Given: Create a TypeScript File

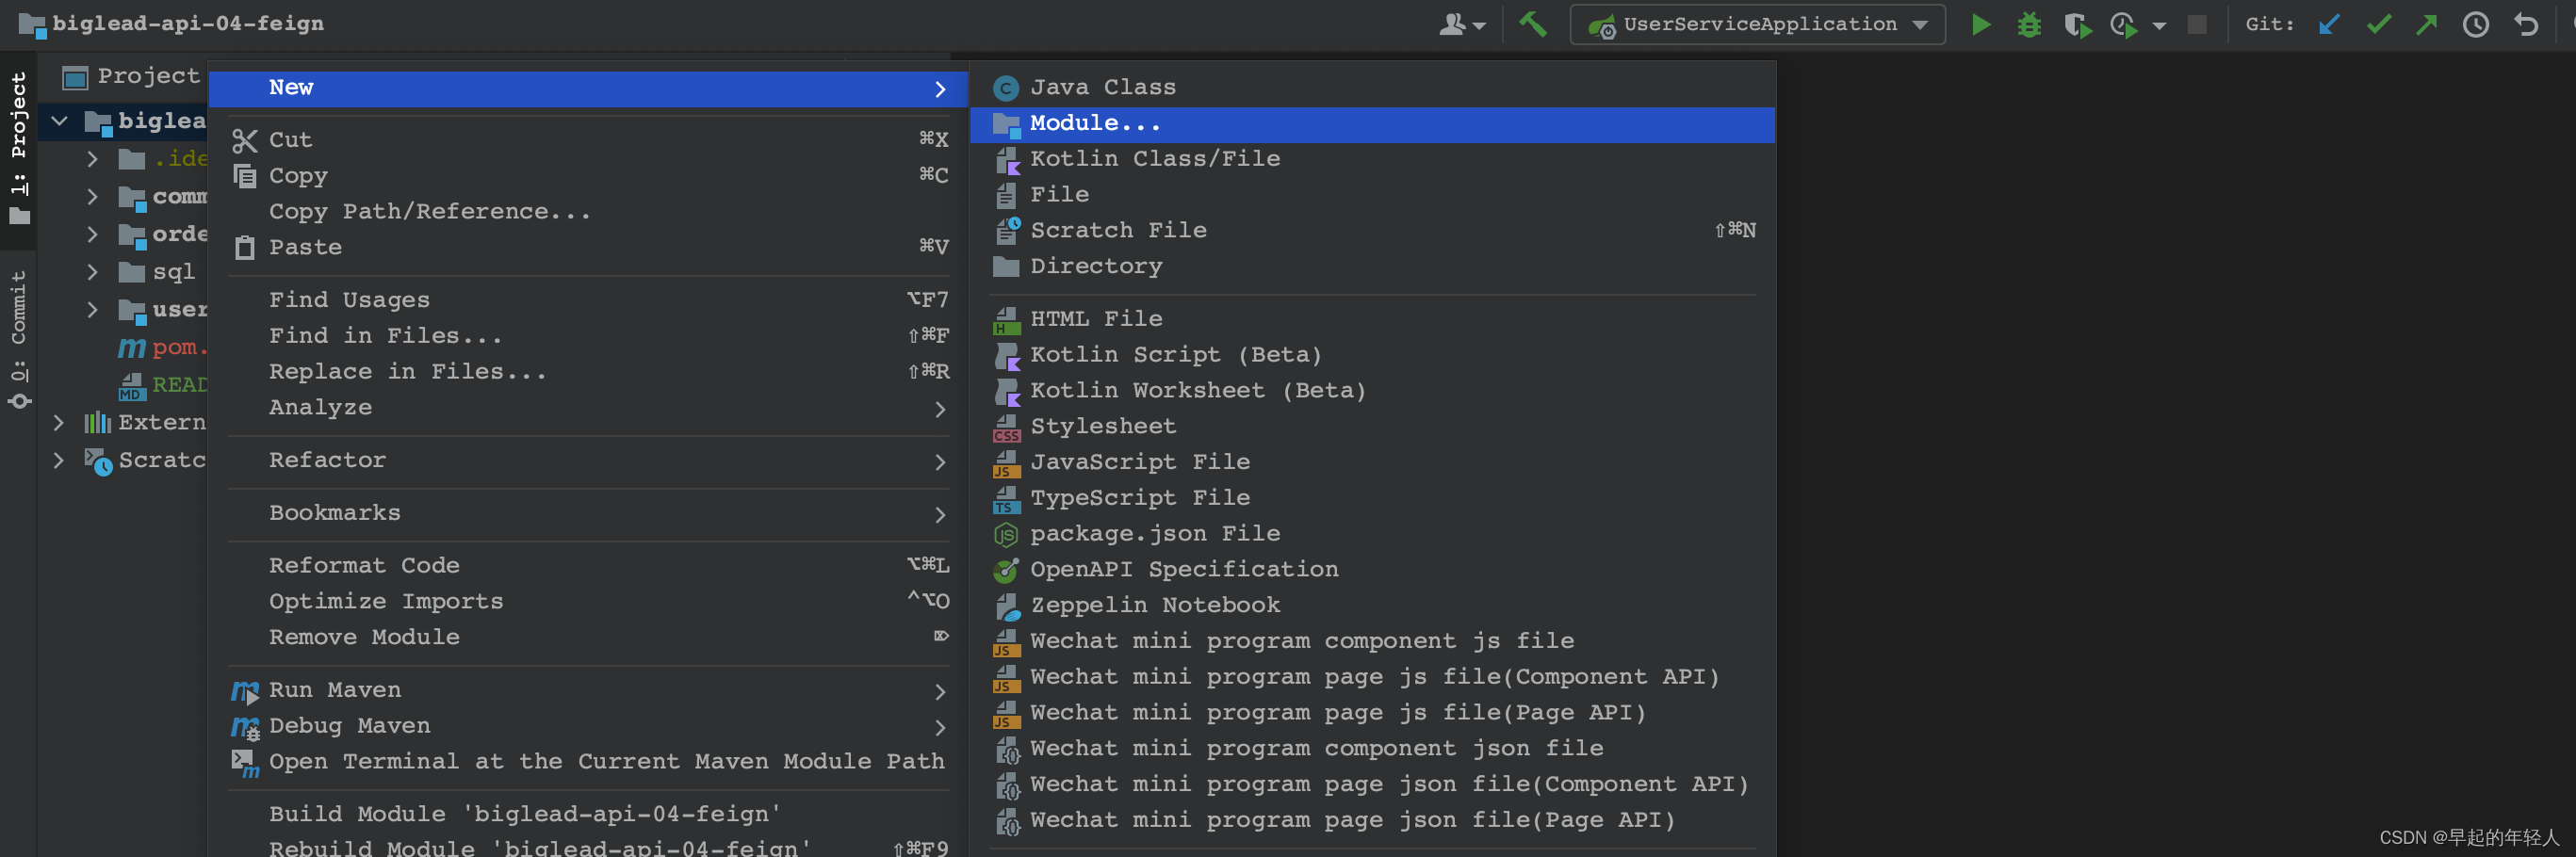Looking at the screenshot, I should tap(1372, 498).
